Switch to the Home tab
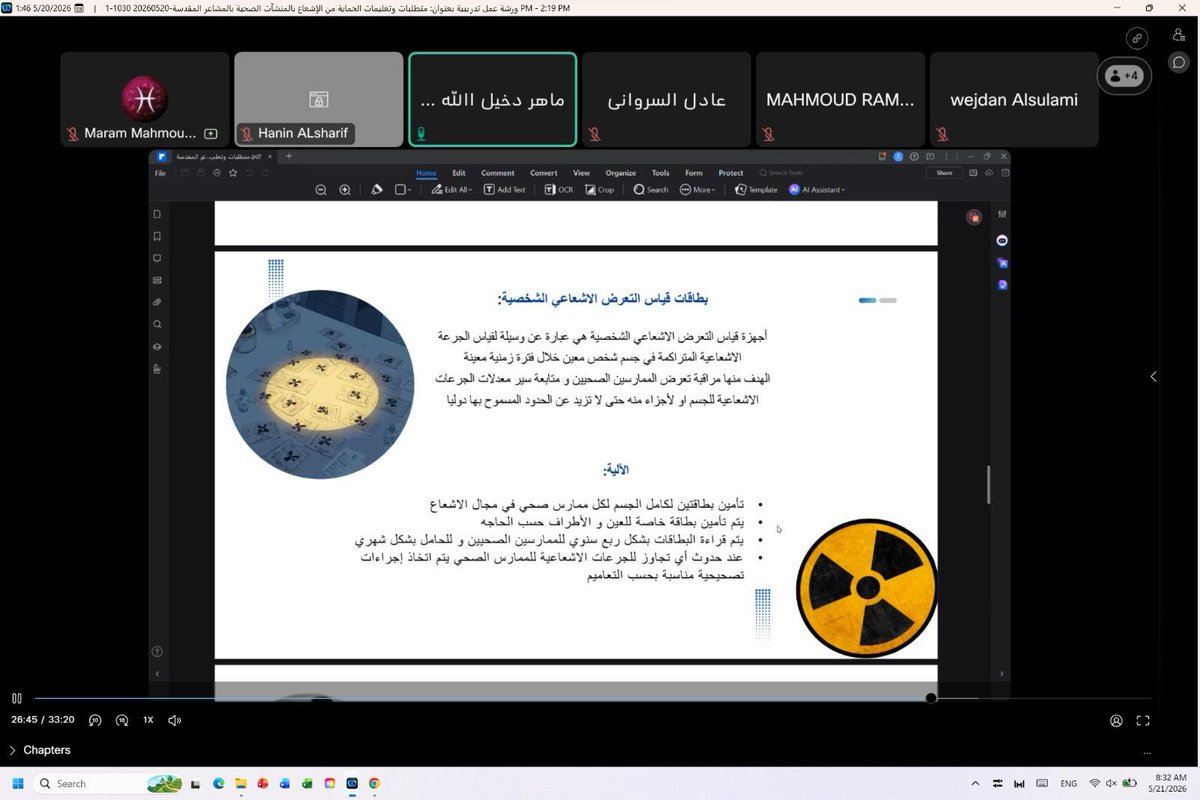1200x800 pixels. coord(427,173)
